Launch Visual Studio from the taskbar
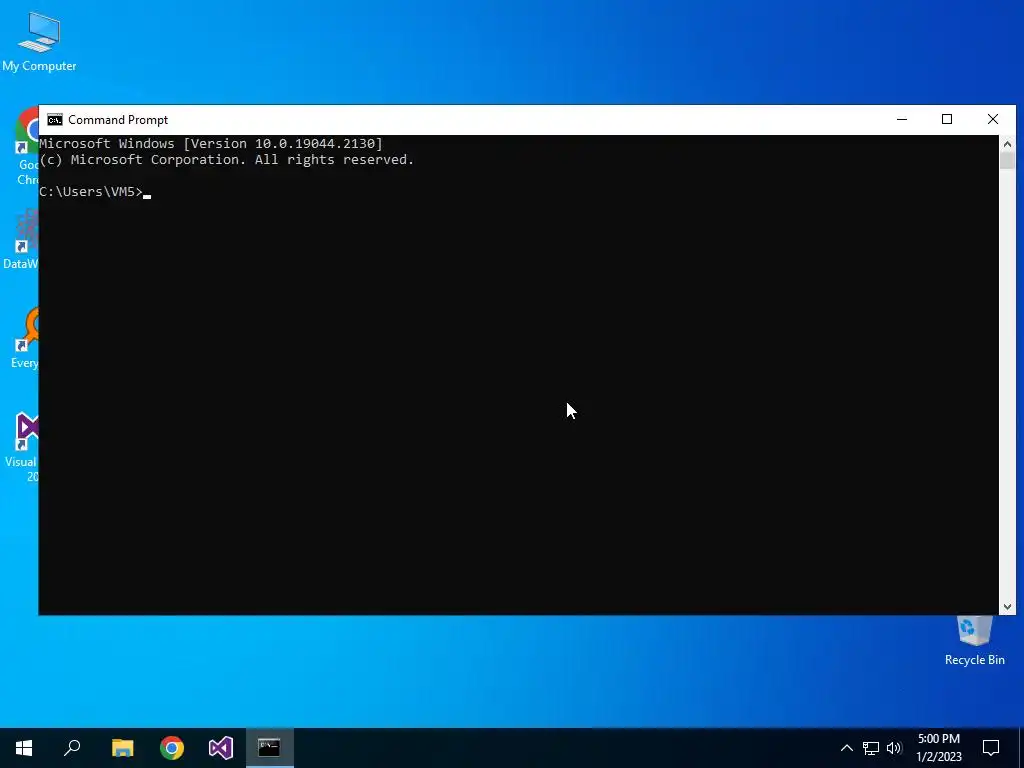 (x=221, y=748)
